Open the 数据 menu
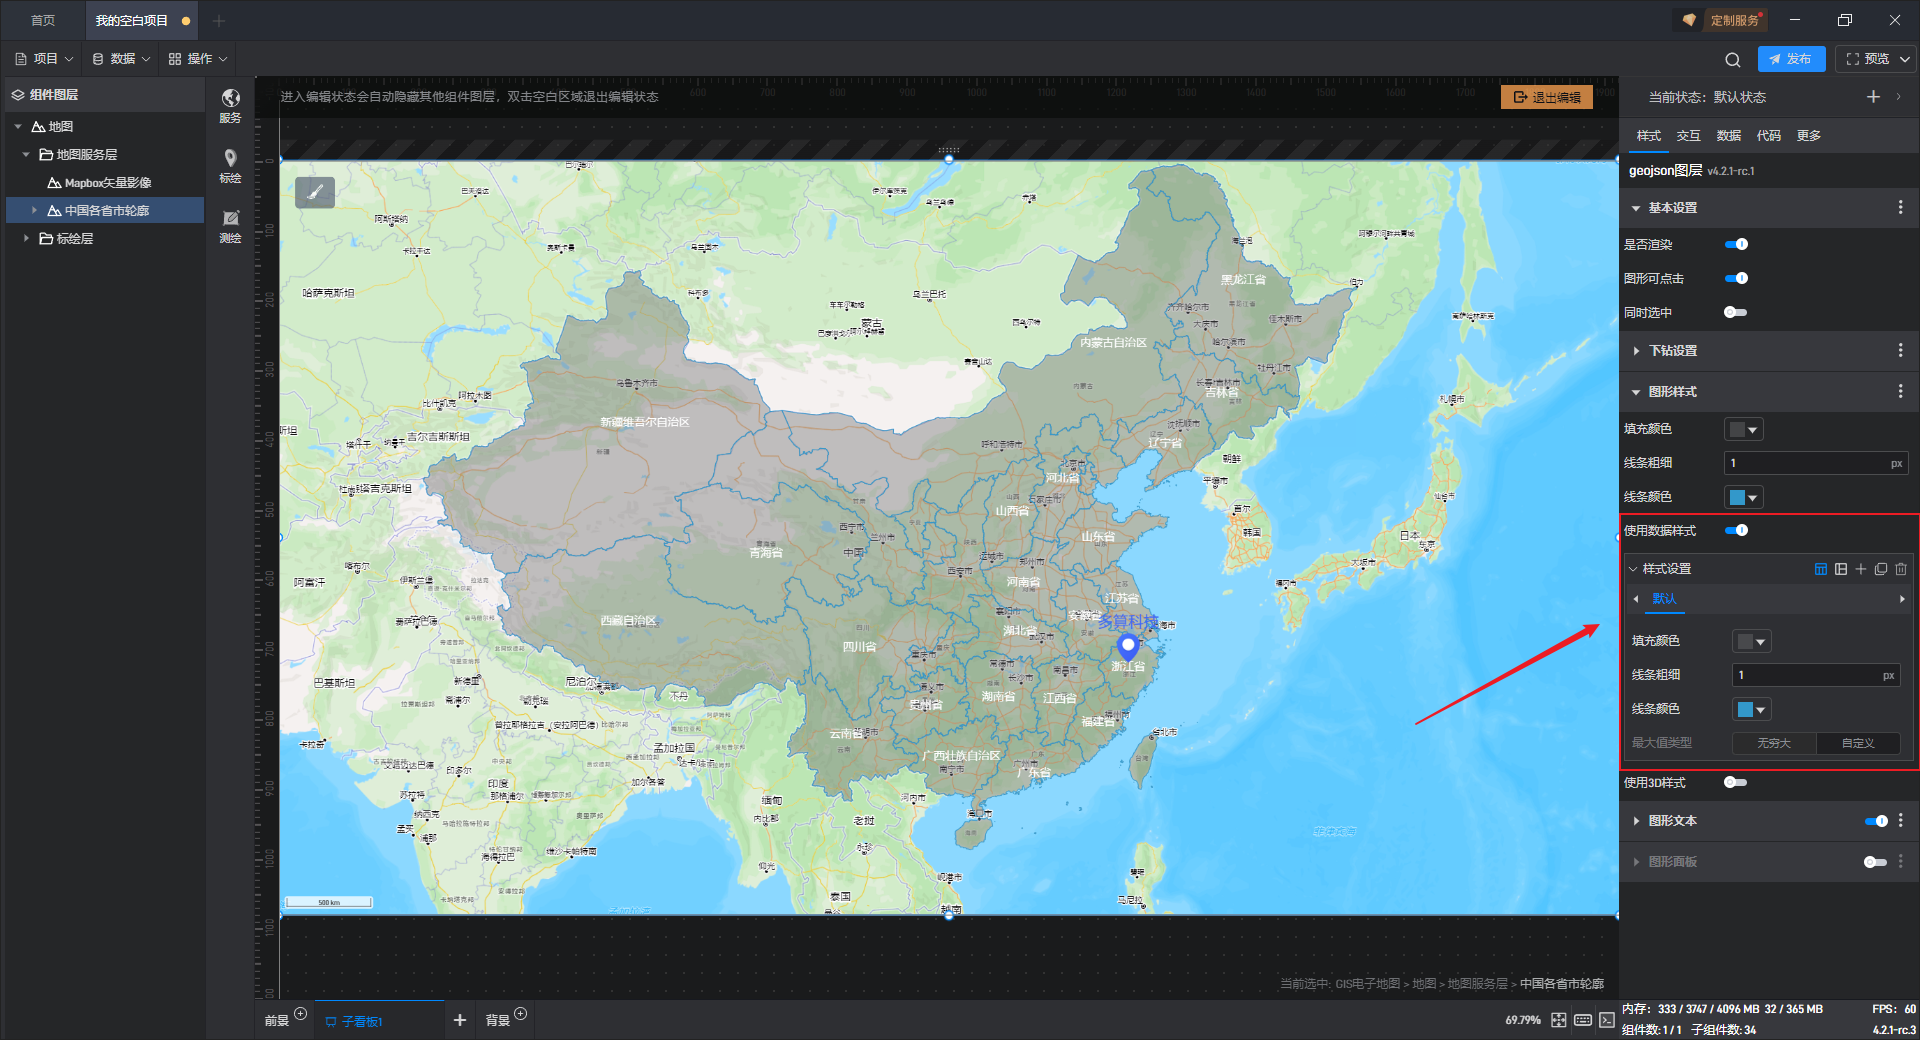 (121, 59)
